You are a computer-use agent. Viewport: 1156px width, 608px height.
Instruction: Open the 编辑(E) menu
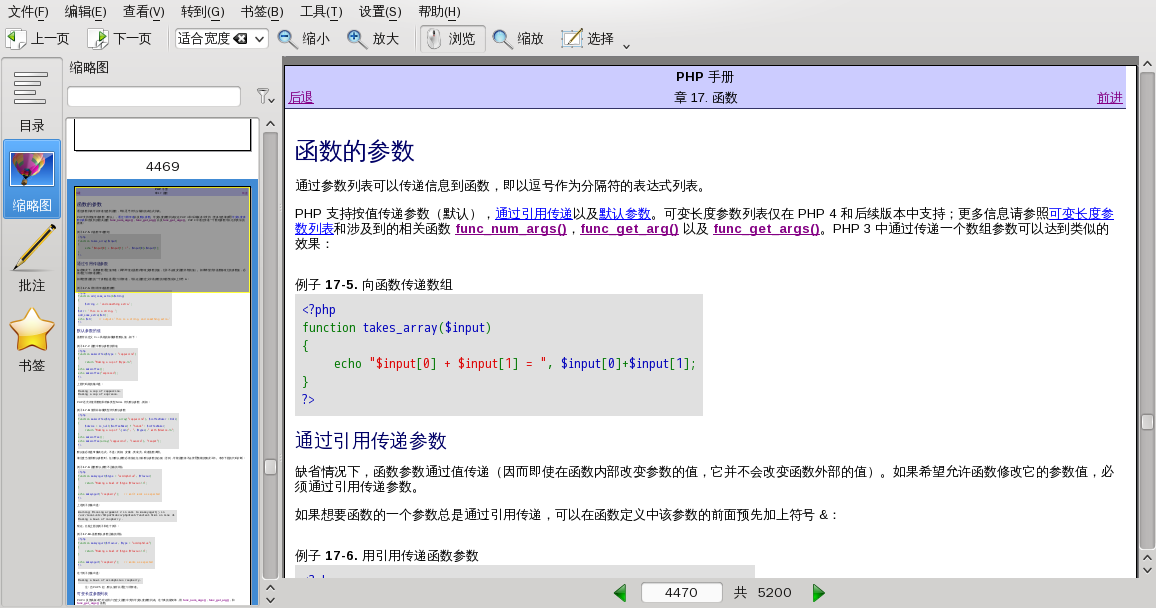tap(86, 12)
